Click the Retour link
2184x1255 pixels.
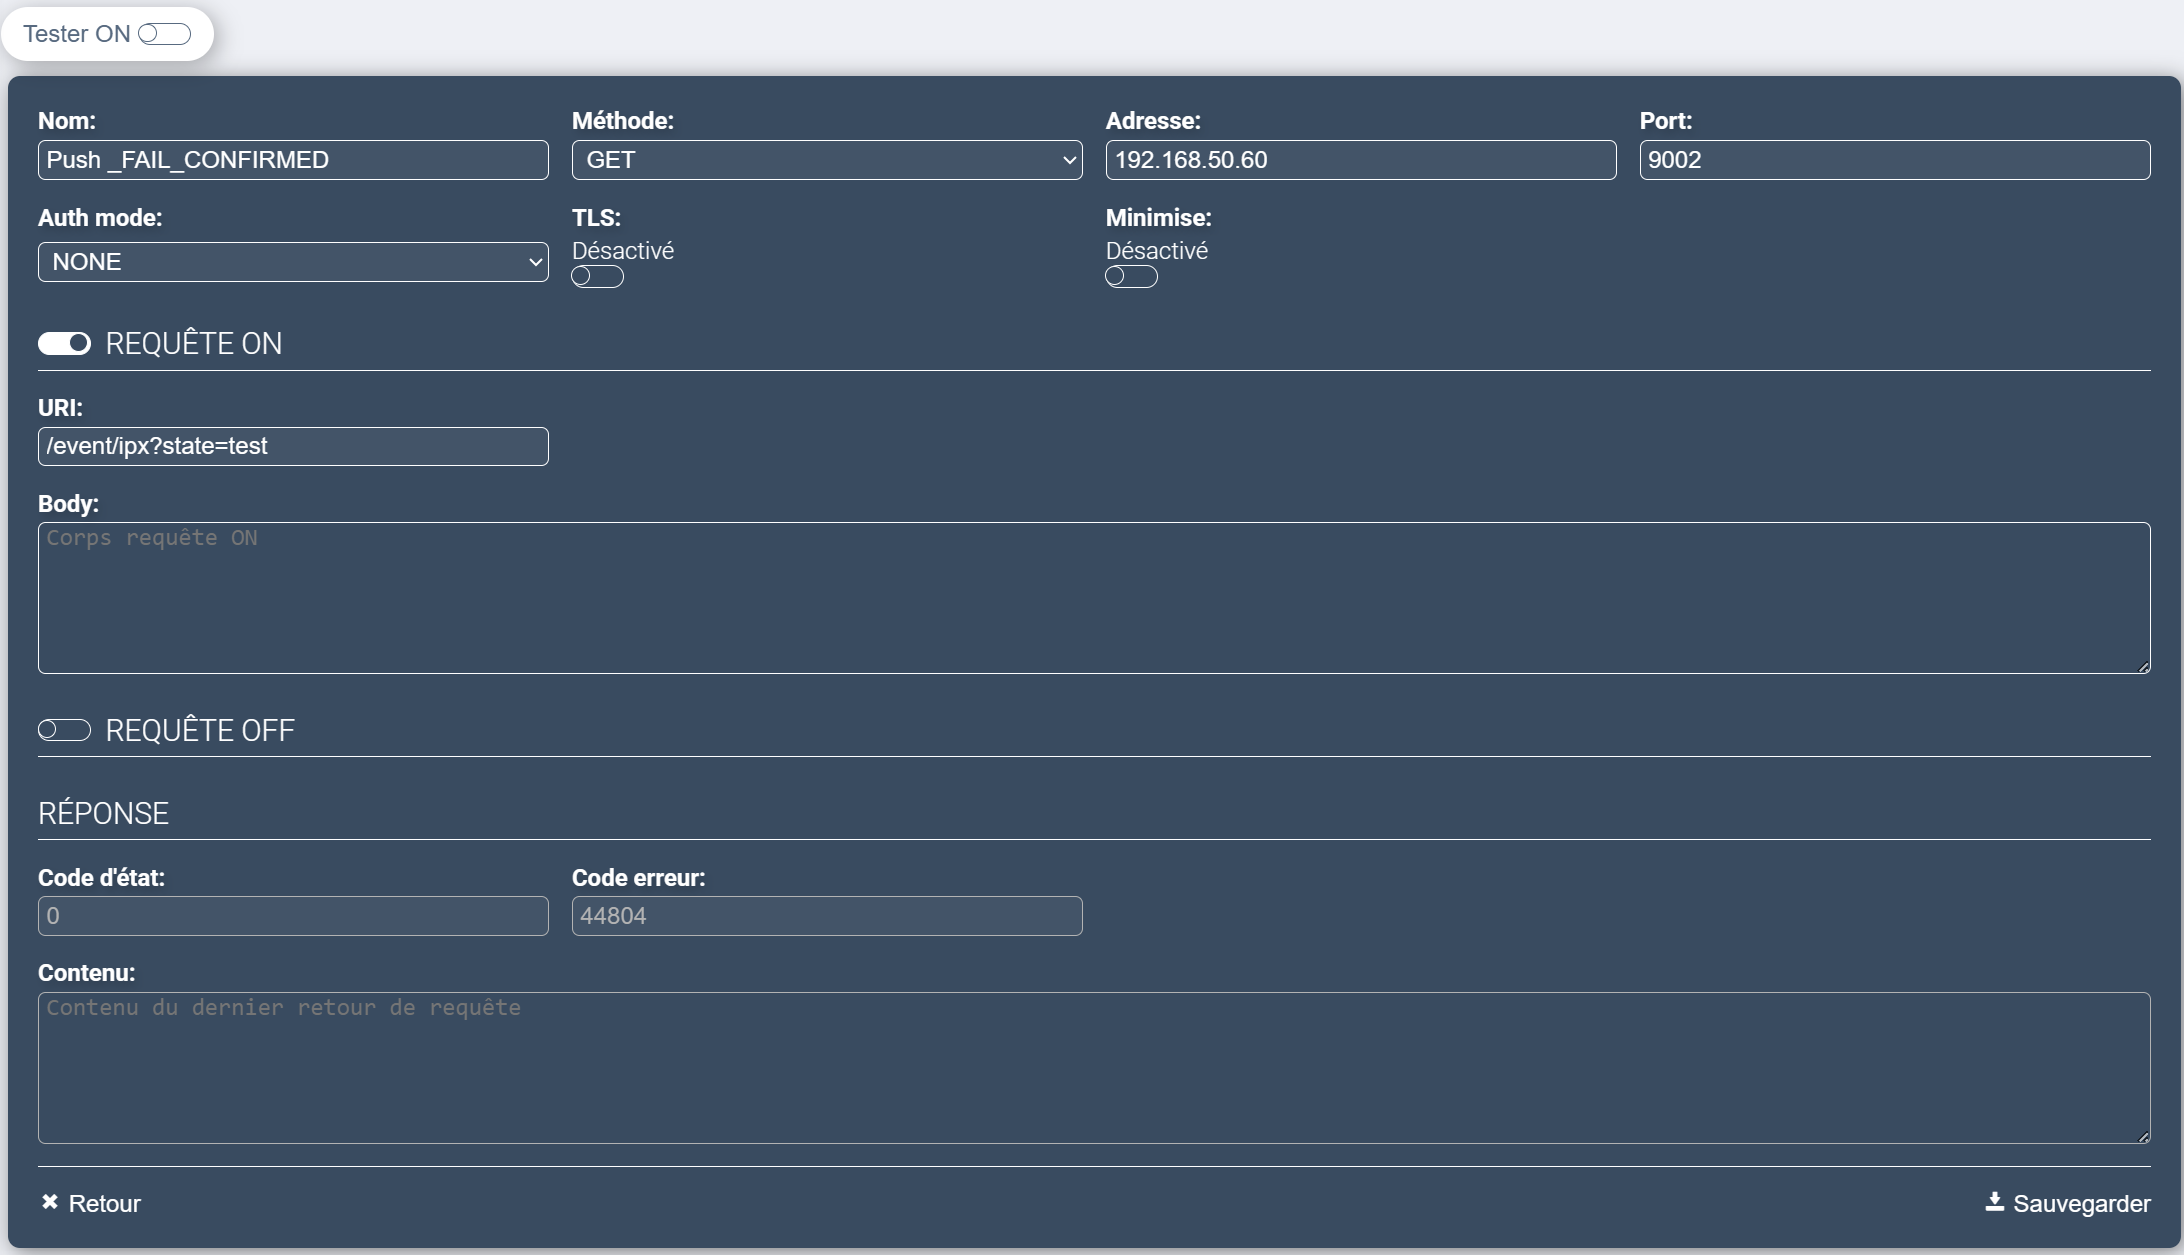[x=104, y=1204]
